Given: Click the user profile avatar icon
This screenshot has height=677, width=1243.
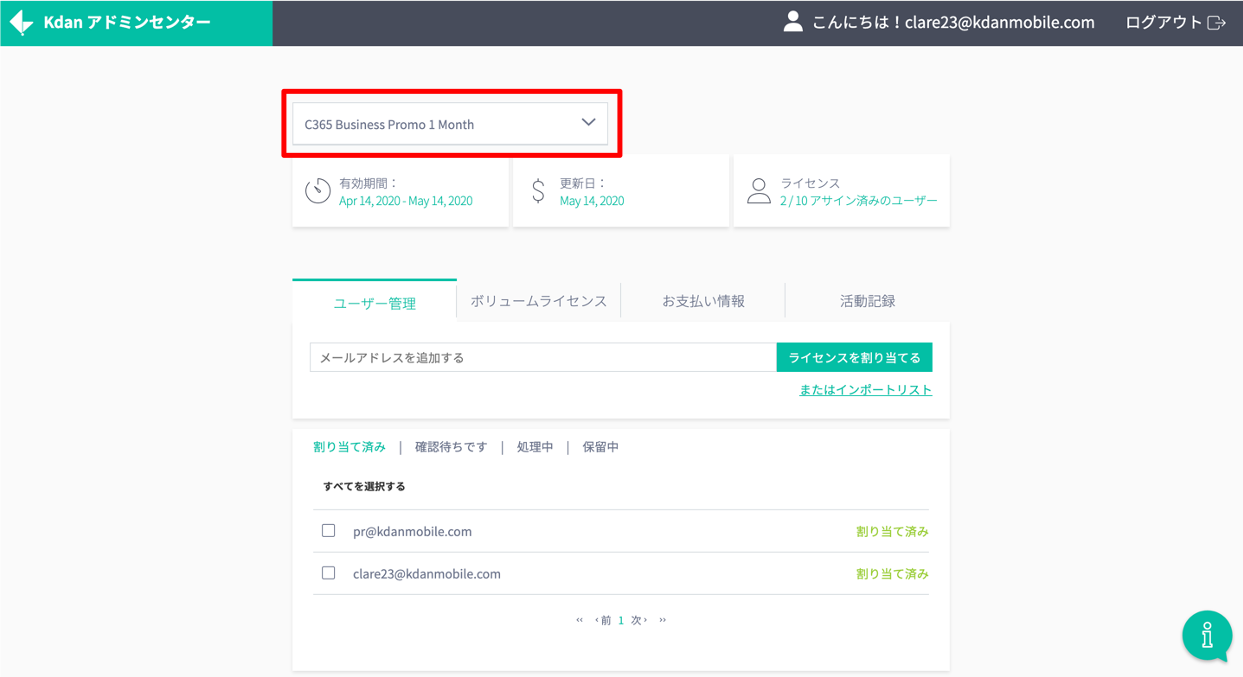Looking at the screenshot, I should pos(793,22).
